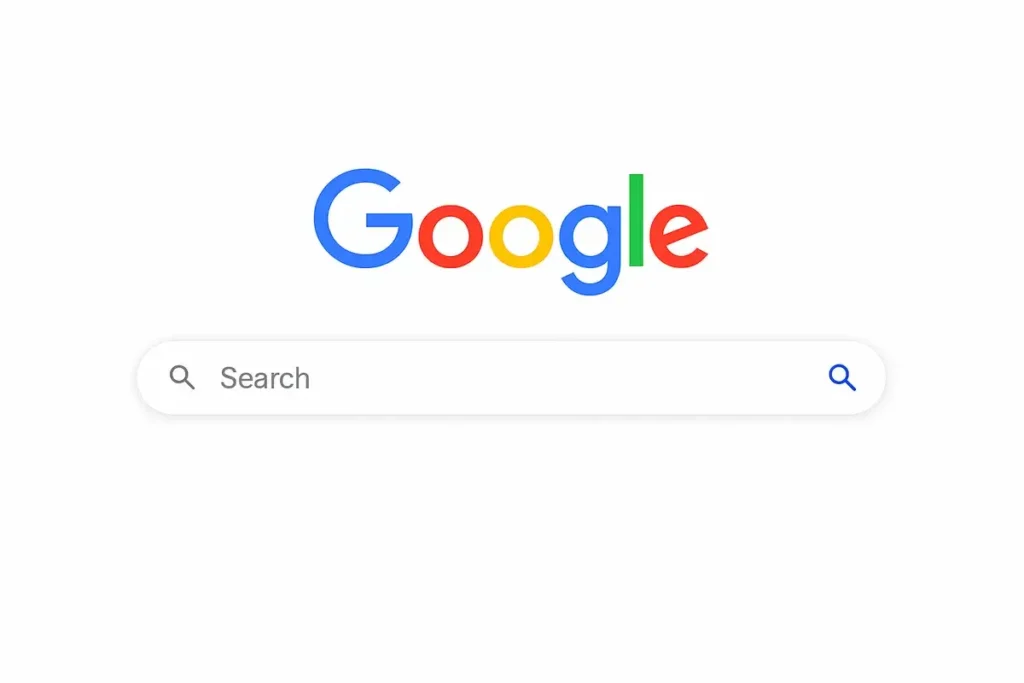This screenshot has height=683, width=1024.
Task: Click empty space inside the search bar
Action: 562,377
